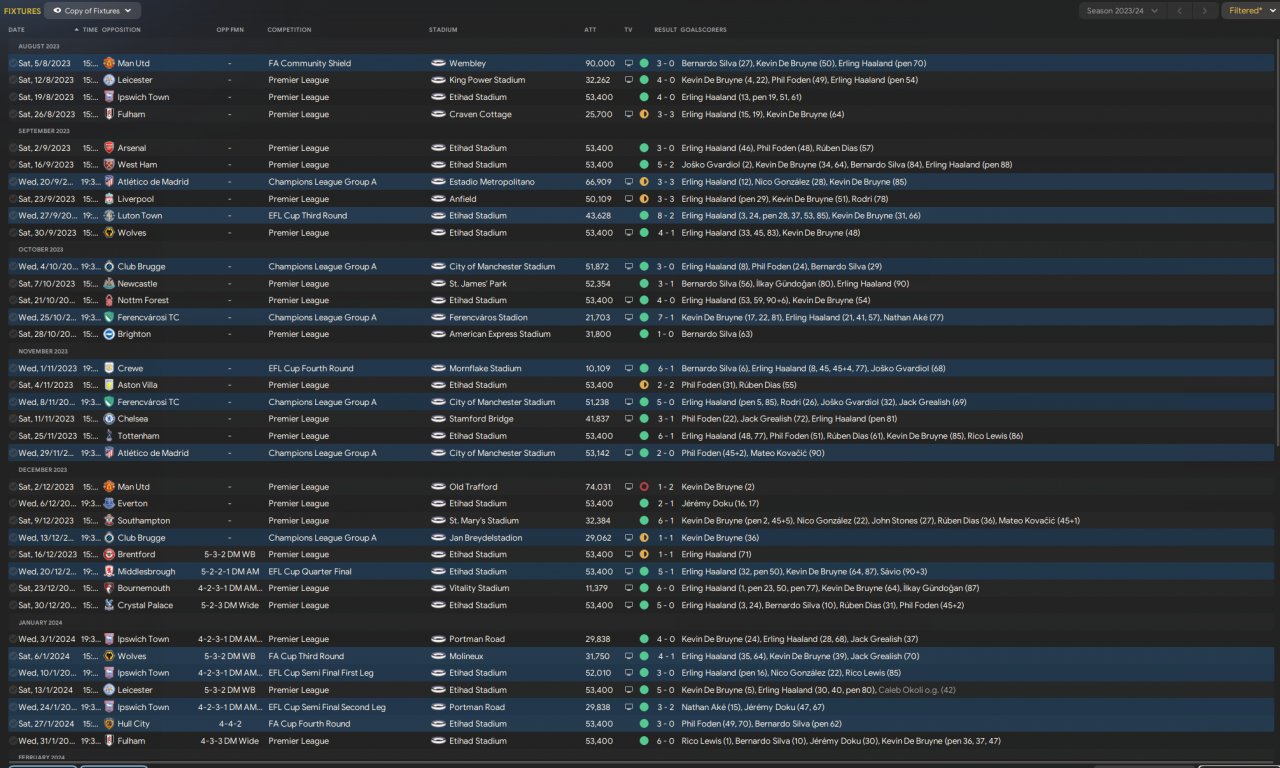
Task: Click the Vitality Stadium name
Action: 479,589
